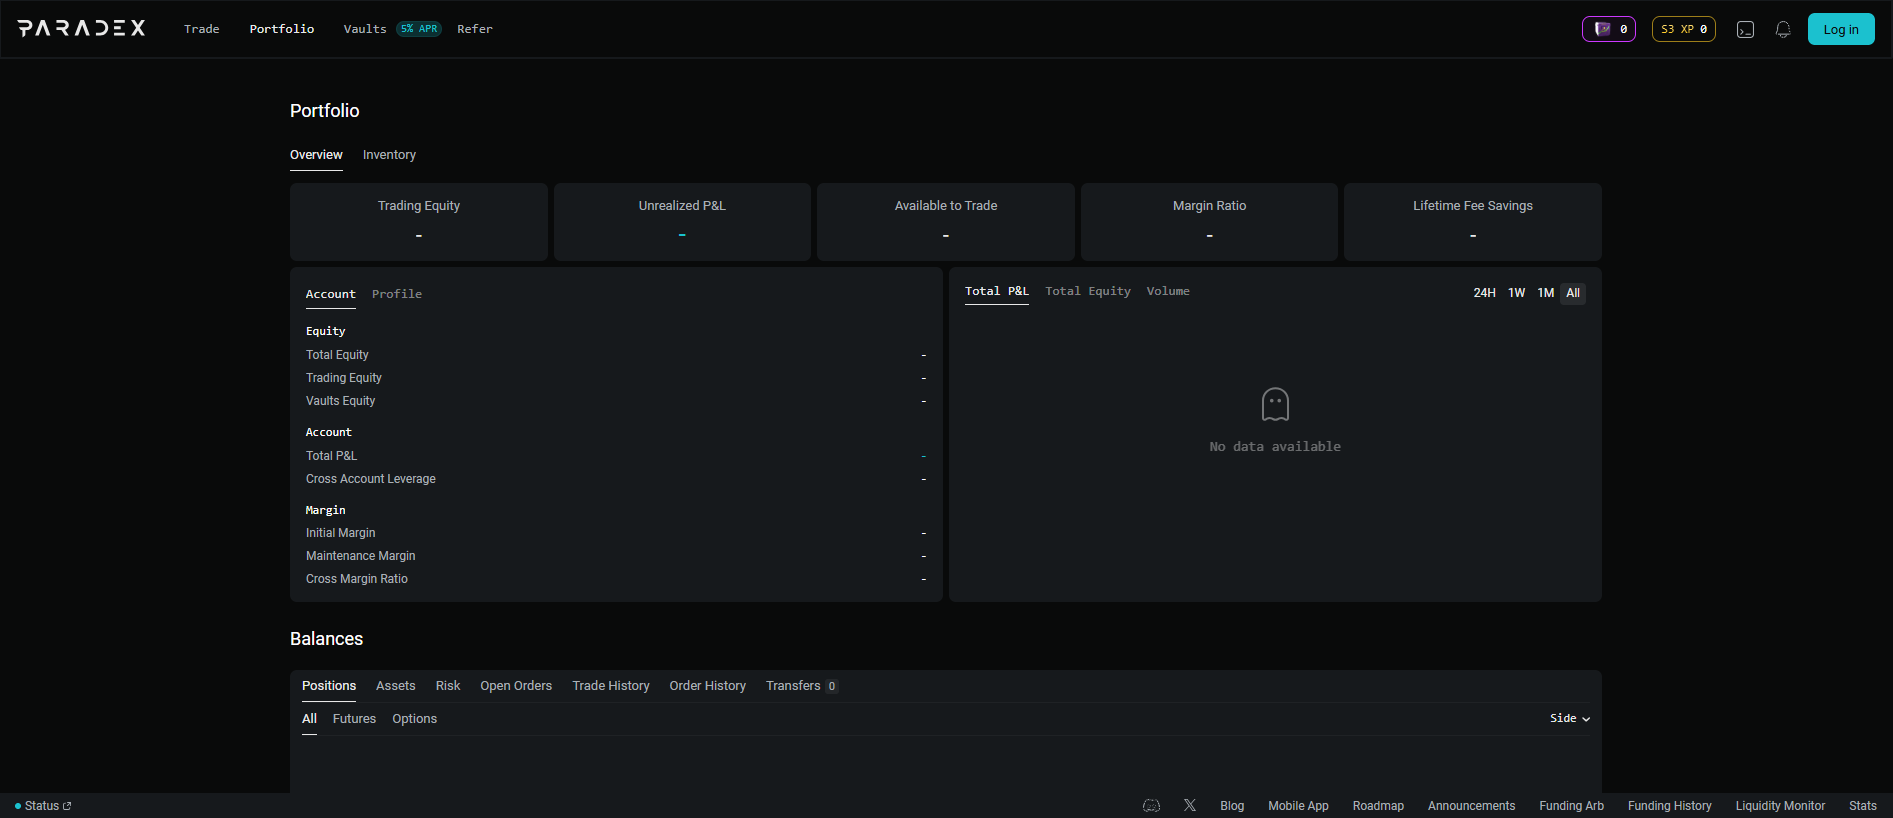
Task: Click the Unrealized P&L summary card
Action: [x=682, y=222]
